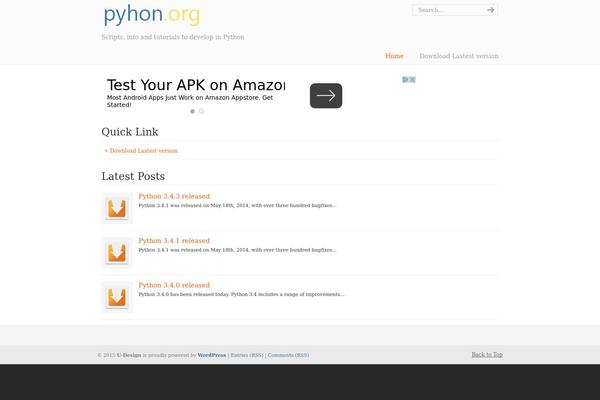Click the Latest Posts heading
600x400 pixels.
133,176
